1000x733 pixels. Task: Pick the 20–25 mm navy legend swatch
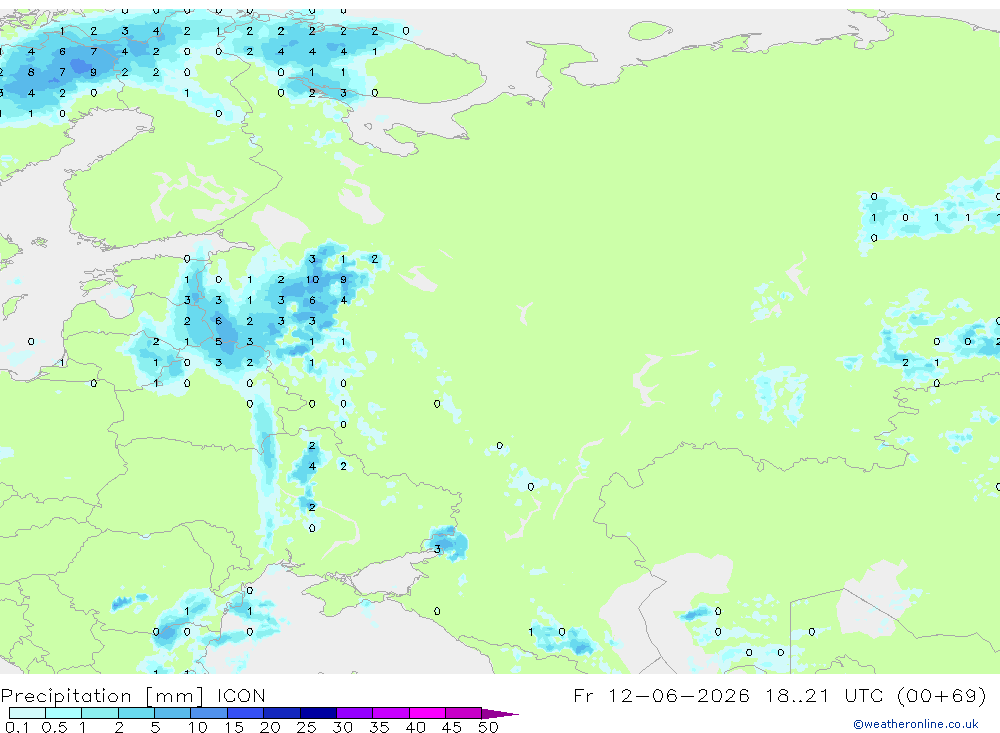coord(282,713)
